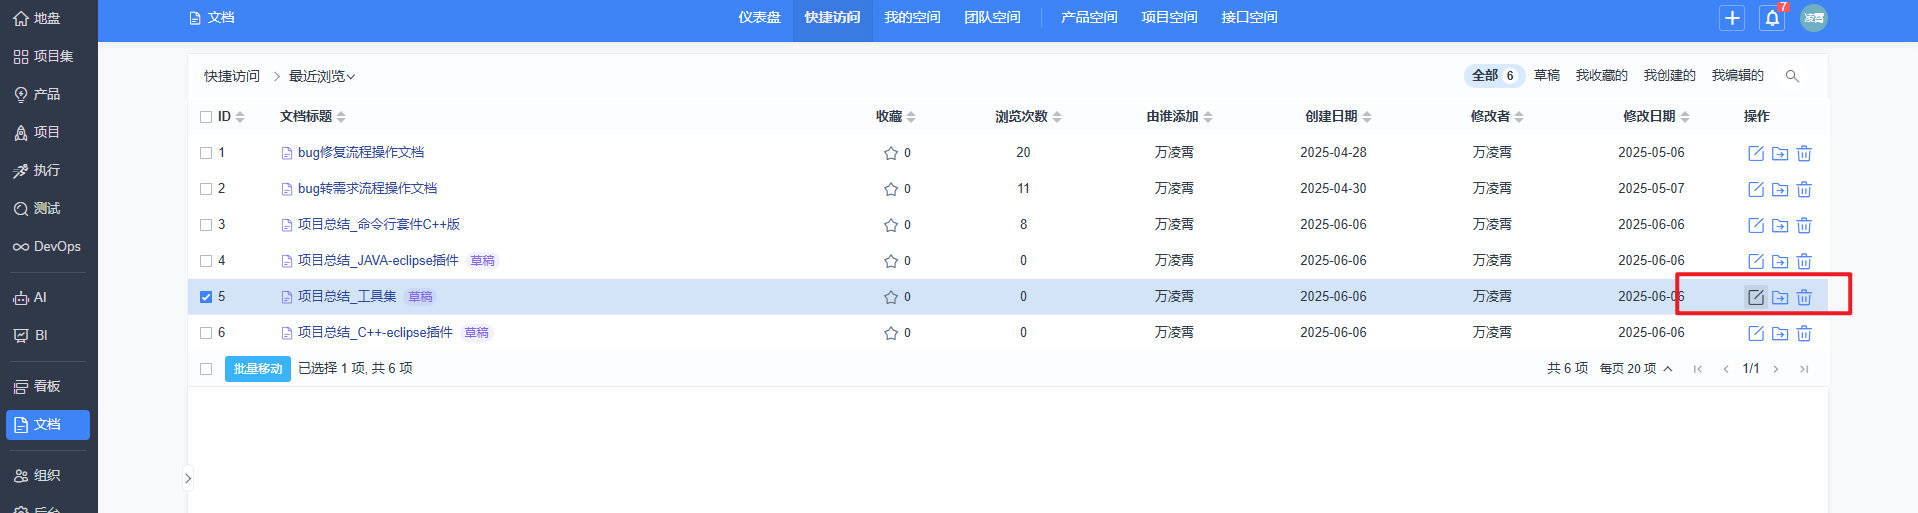Viewport: 1918px width, 513px height.
Task: Filter by 草稿 documents
Action: click(x=1547, y=76)
